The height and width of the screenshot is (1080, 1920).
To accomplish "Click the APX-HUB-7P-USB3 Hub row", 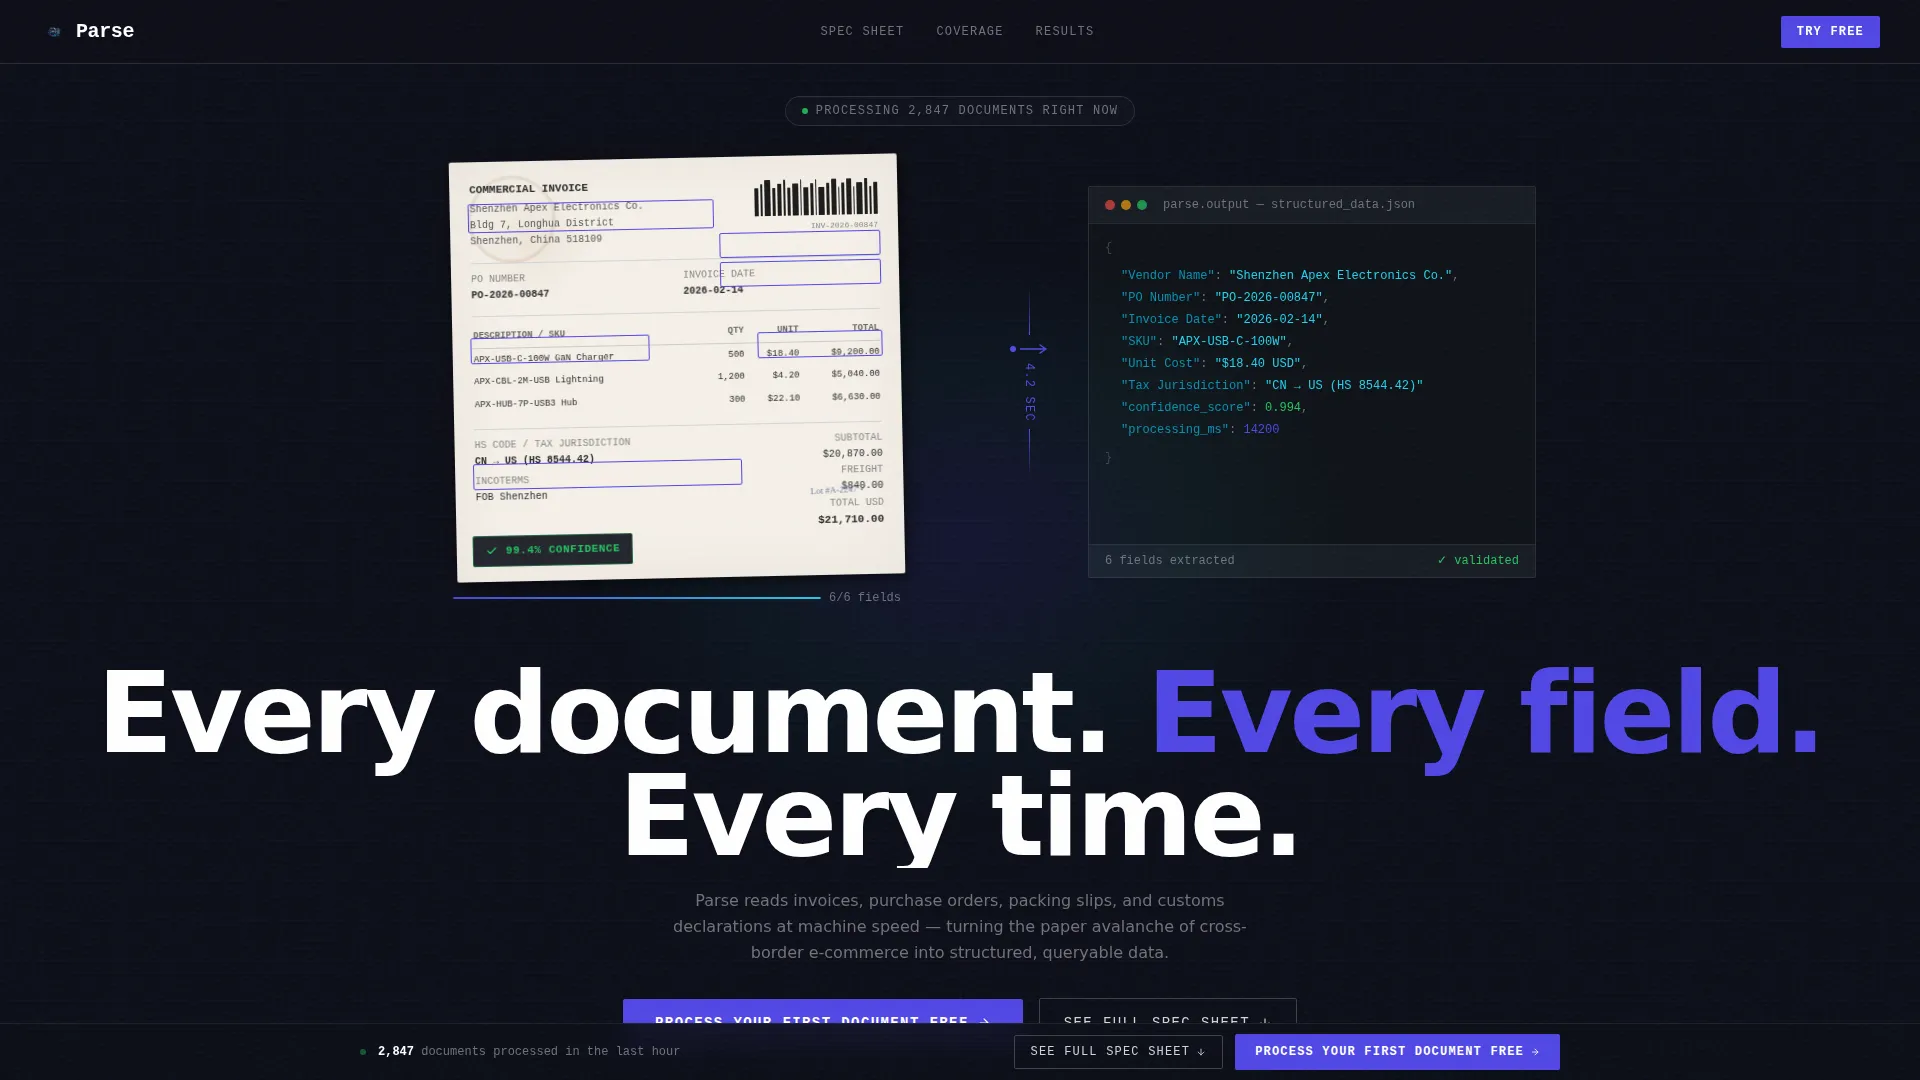I will point(677,400).
